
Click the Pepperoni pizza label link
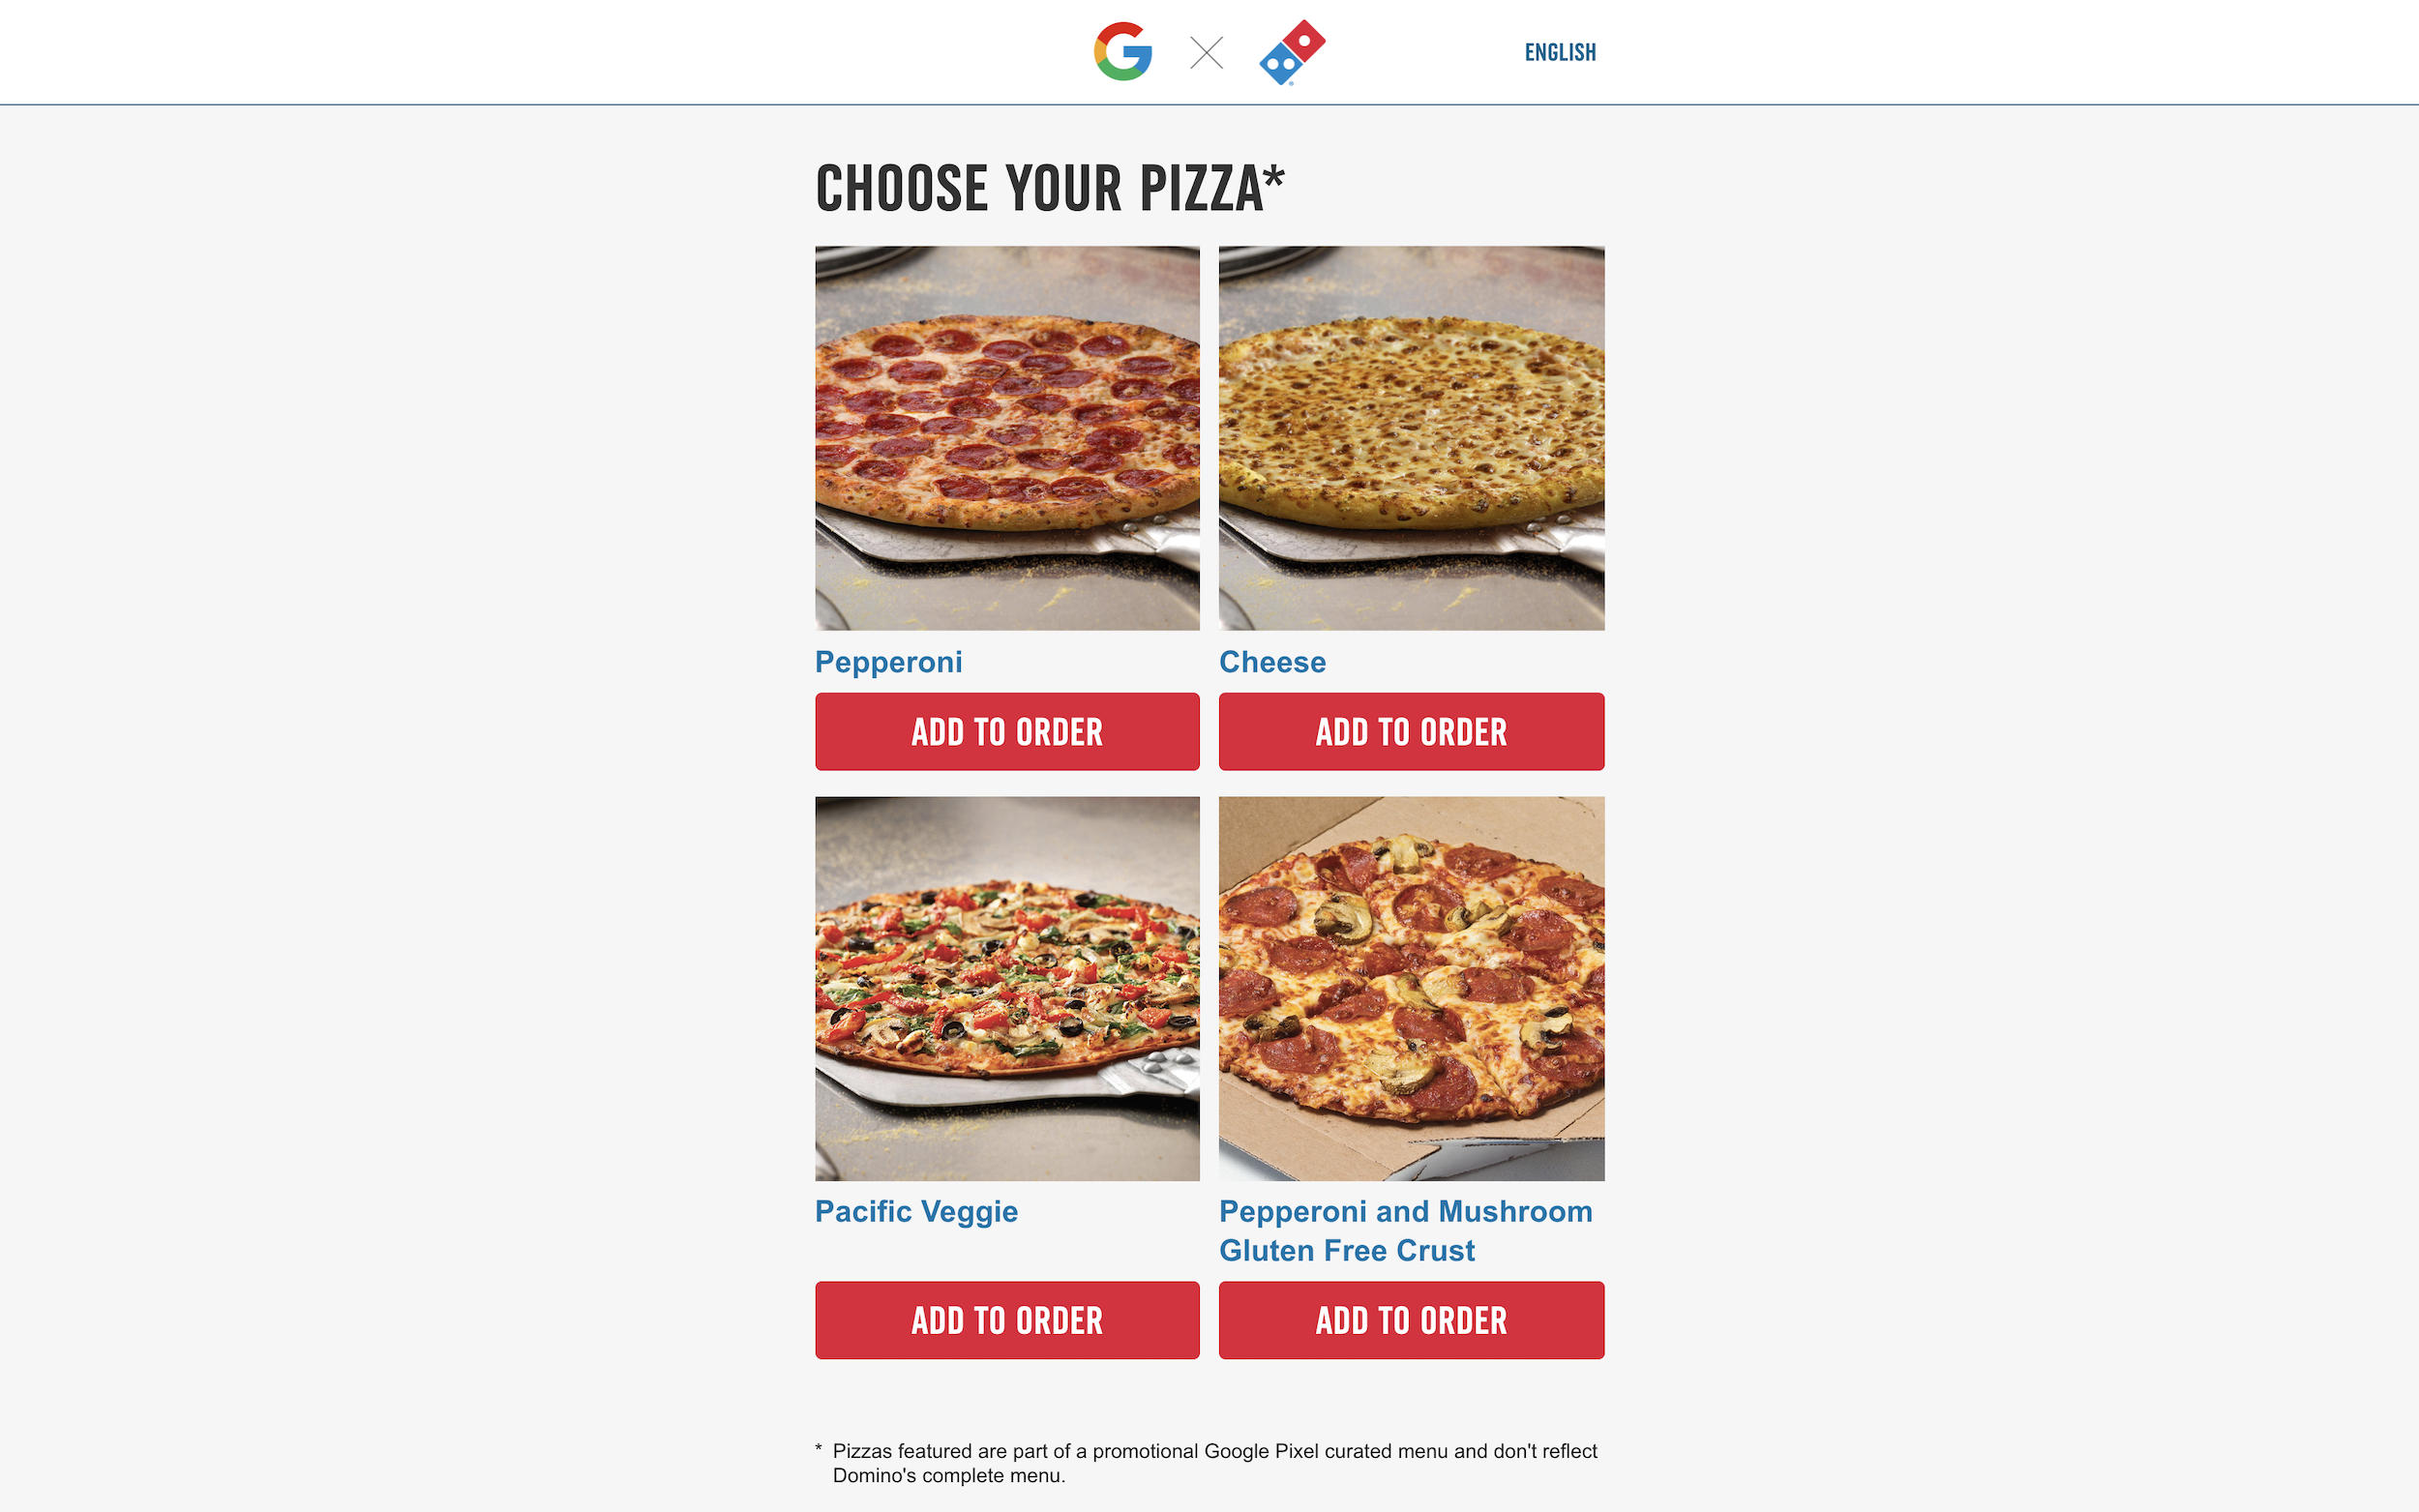pos(886,662)
